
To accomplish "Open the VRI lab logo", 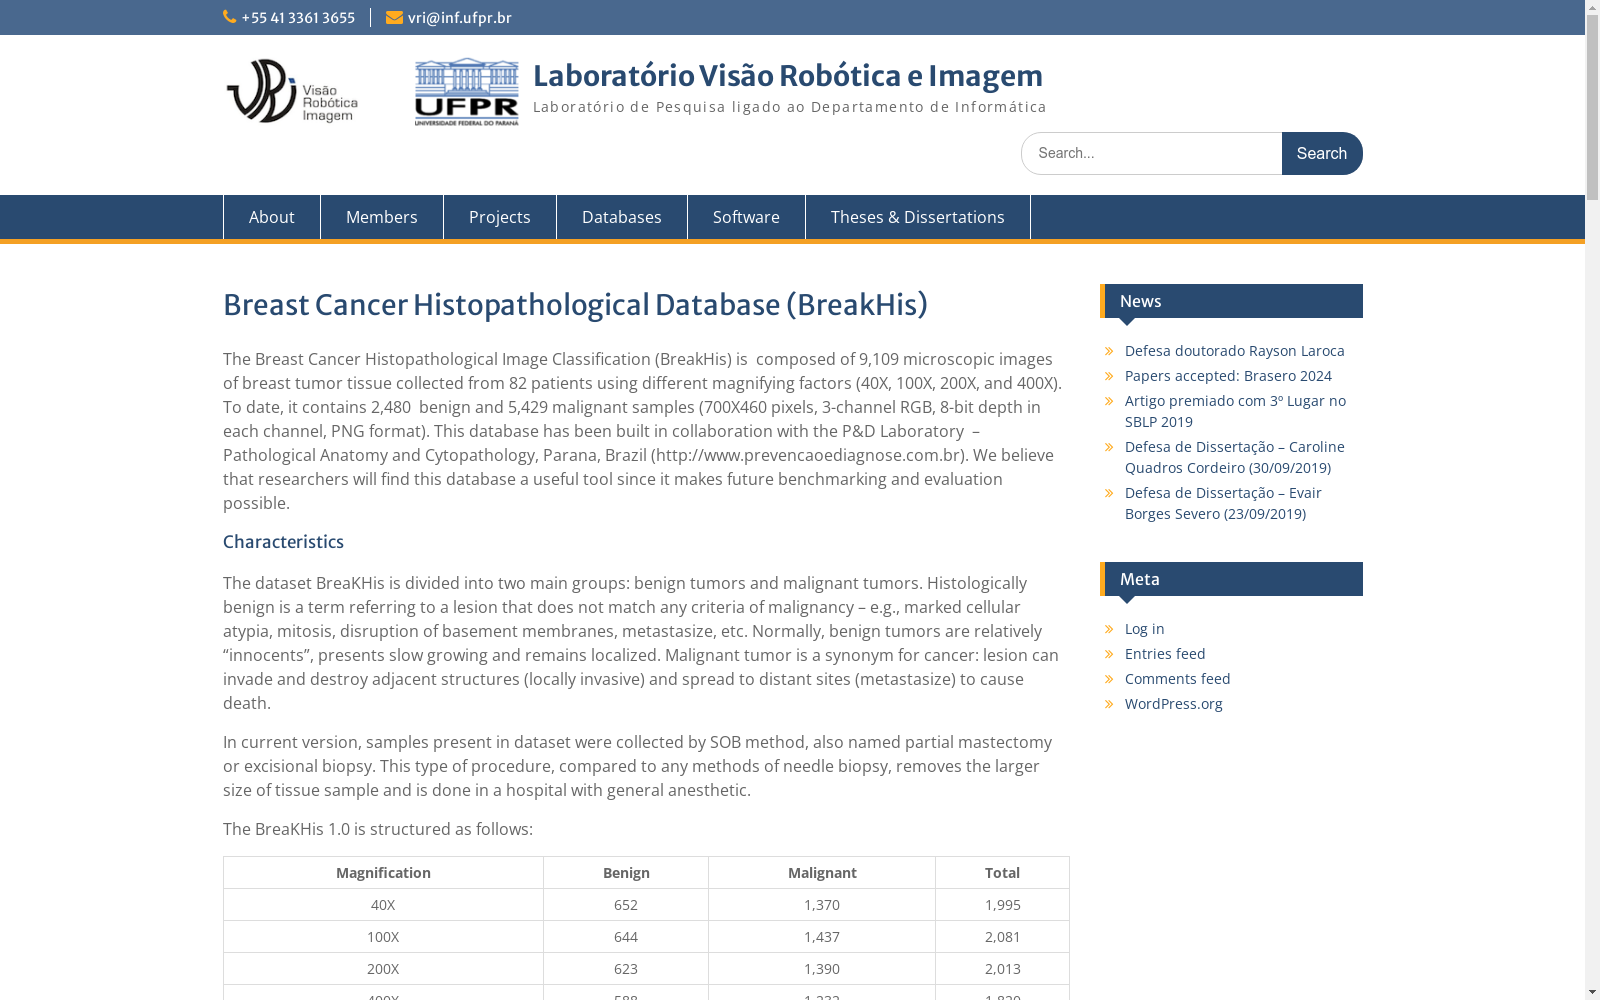I will (x=292, y=91).
